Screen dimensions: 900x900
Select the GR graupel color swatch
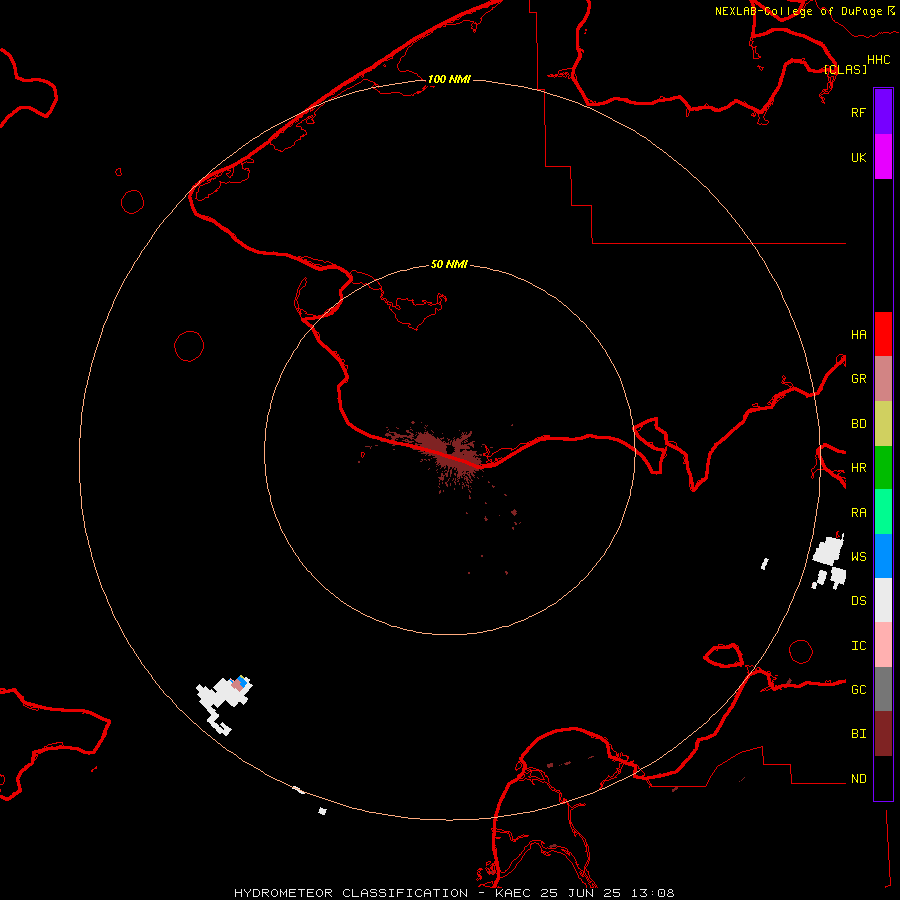pos(883,379)
